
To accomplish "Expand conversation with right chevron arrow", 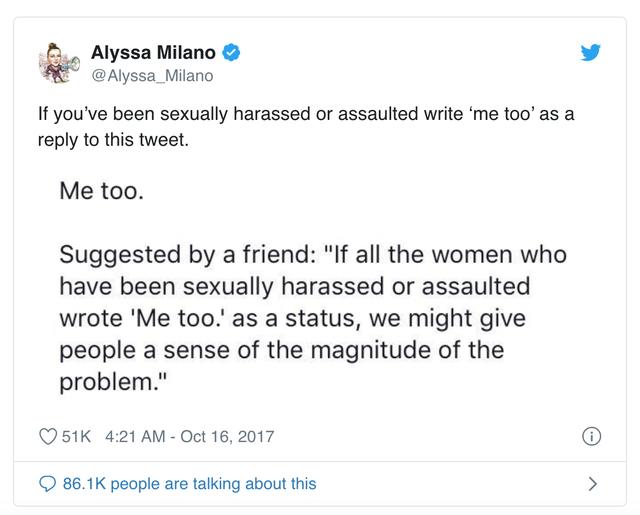I will [x=593, y=484].
